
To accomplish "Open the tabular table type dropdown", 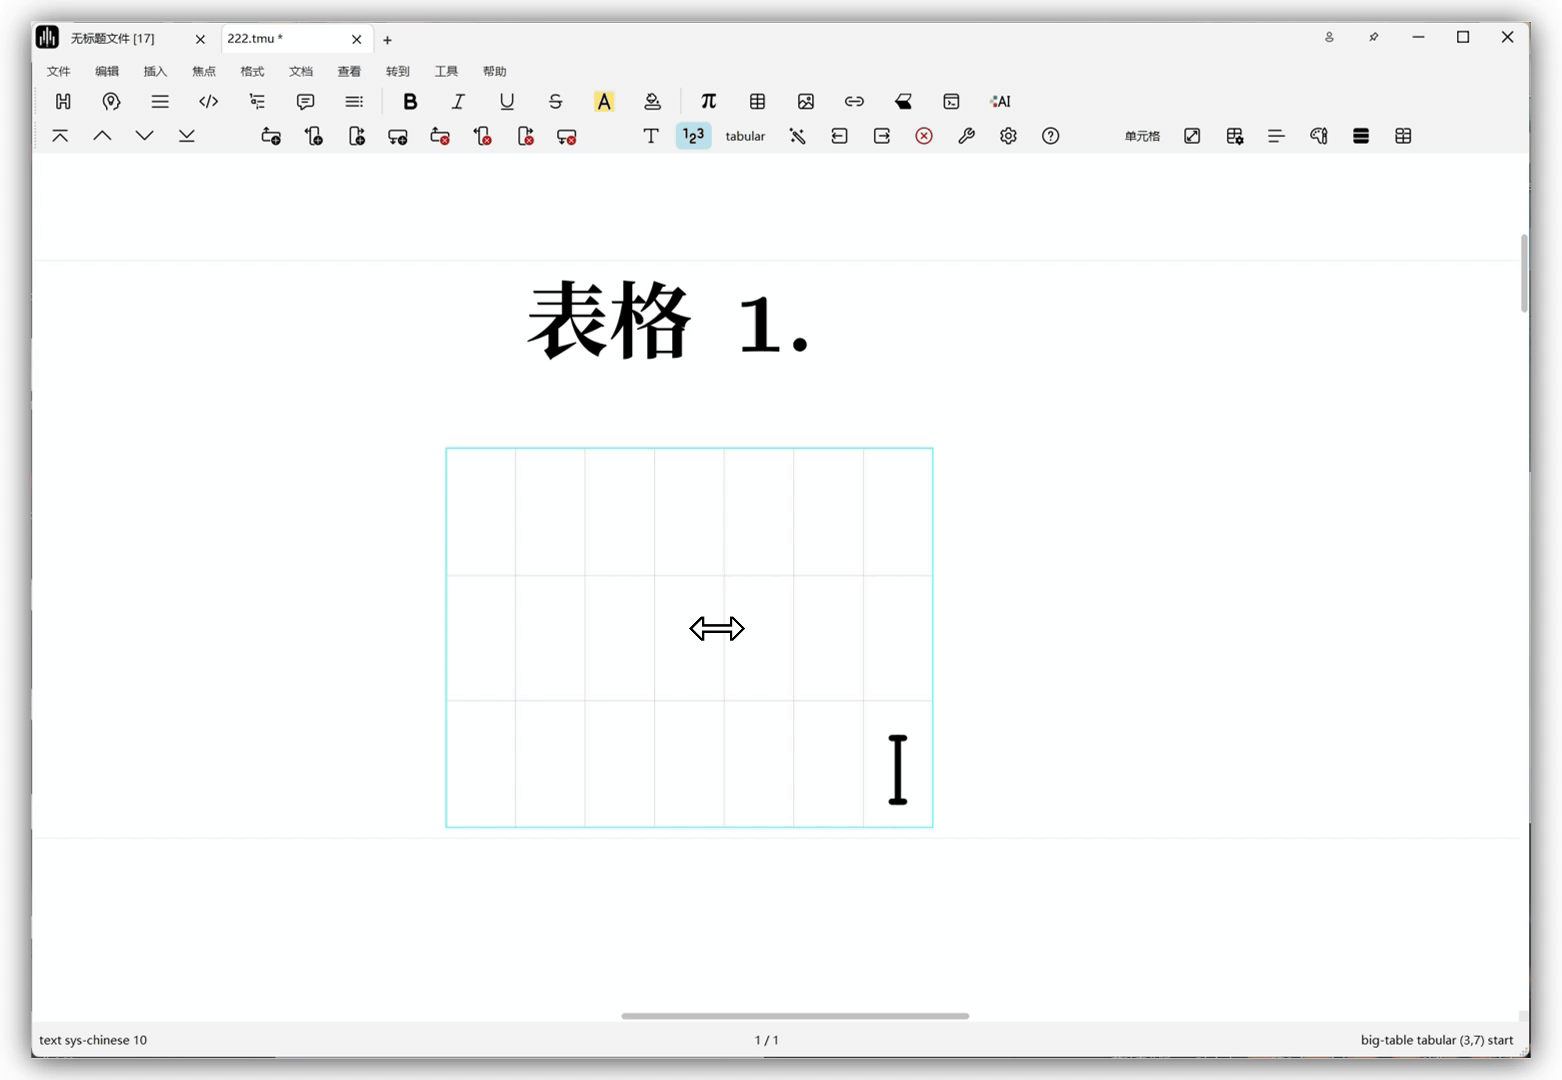I will click(x=745, y=136).
